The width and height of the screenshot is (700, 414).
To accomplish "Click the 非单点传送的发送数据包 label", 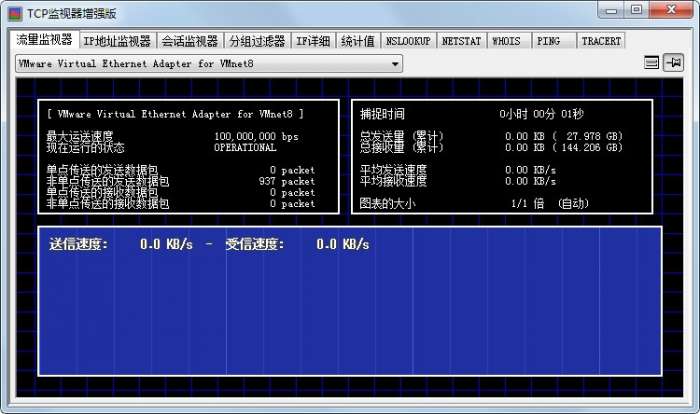I will coord(108,181).
